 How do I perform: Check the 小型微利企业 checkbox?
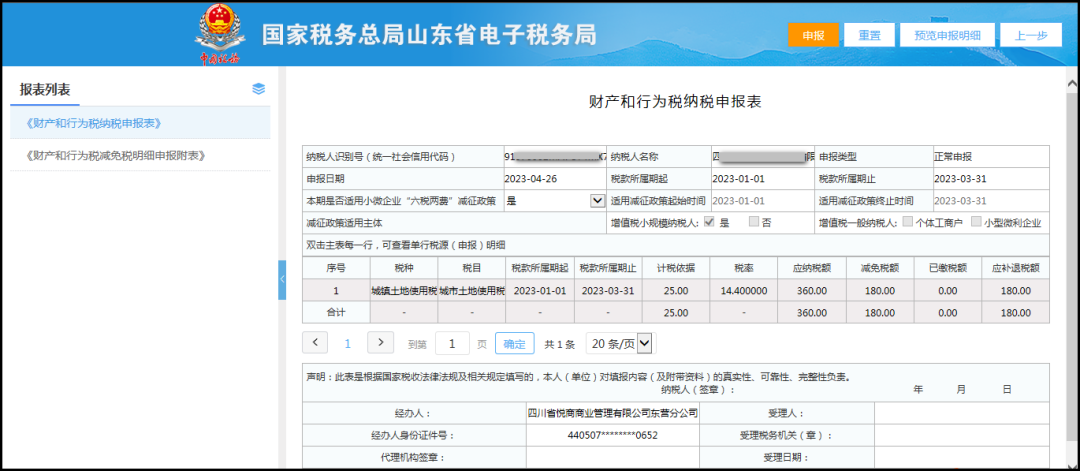[x=976, y=222]
